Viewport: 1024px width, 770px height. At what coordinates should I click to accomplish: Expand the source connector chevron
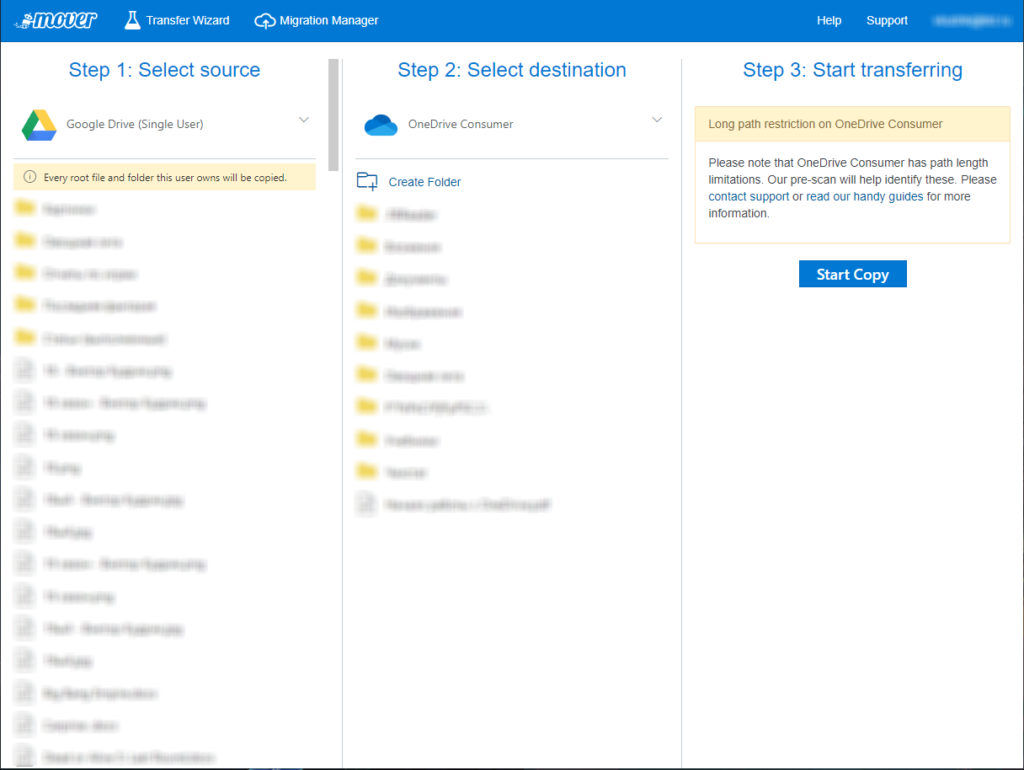(x=304, y=120)
